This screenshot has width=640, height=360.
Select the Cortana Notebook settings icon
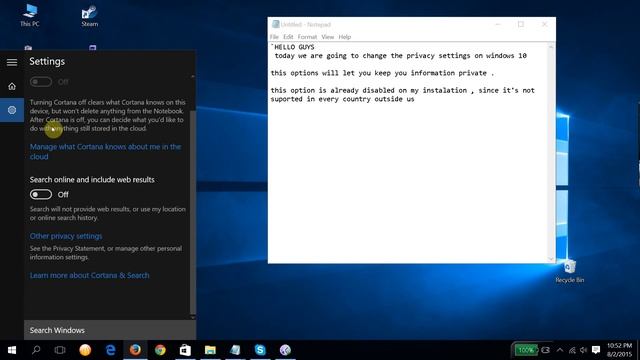[x=12, y=110]
